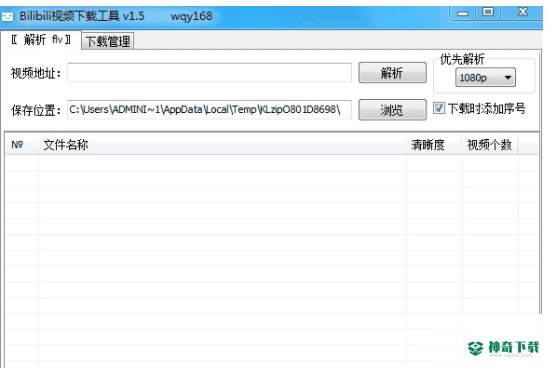This screenshot has width=550, height=368.
Task: Open the 1080p priority resolution dropdown
Action: (x=485, y=77)
